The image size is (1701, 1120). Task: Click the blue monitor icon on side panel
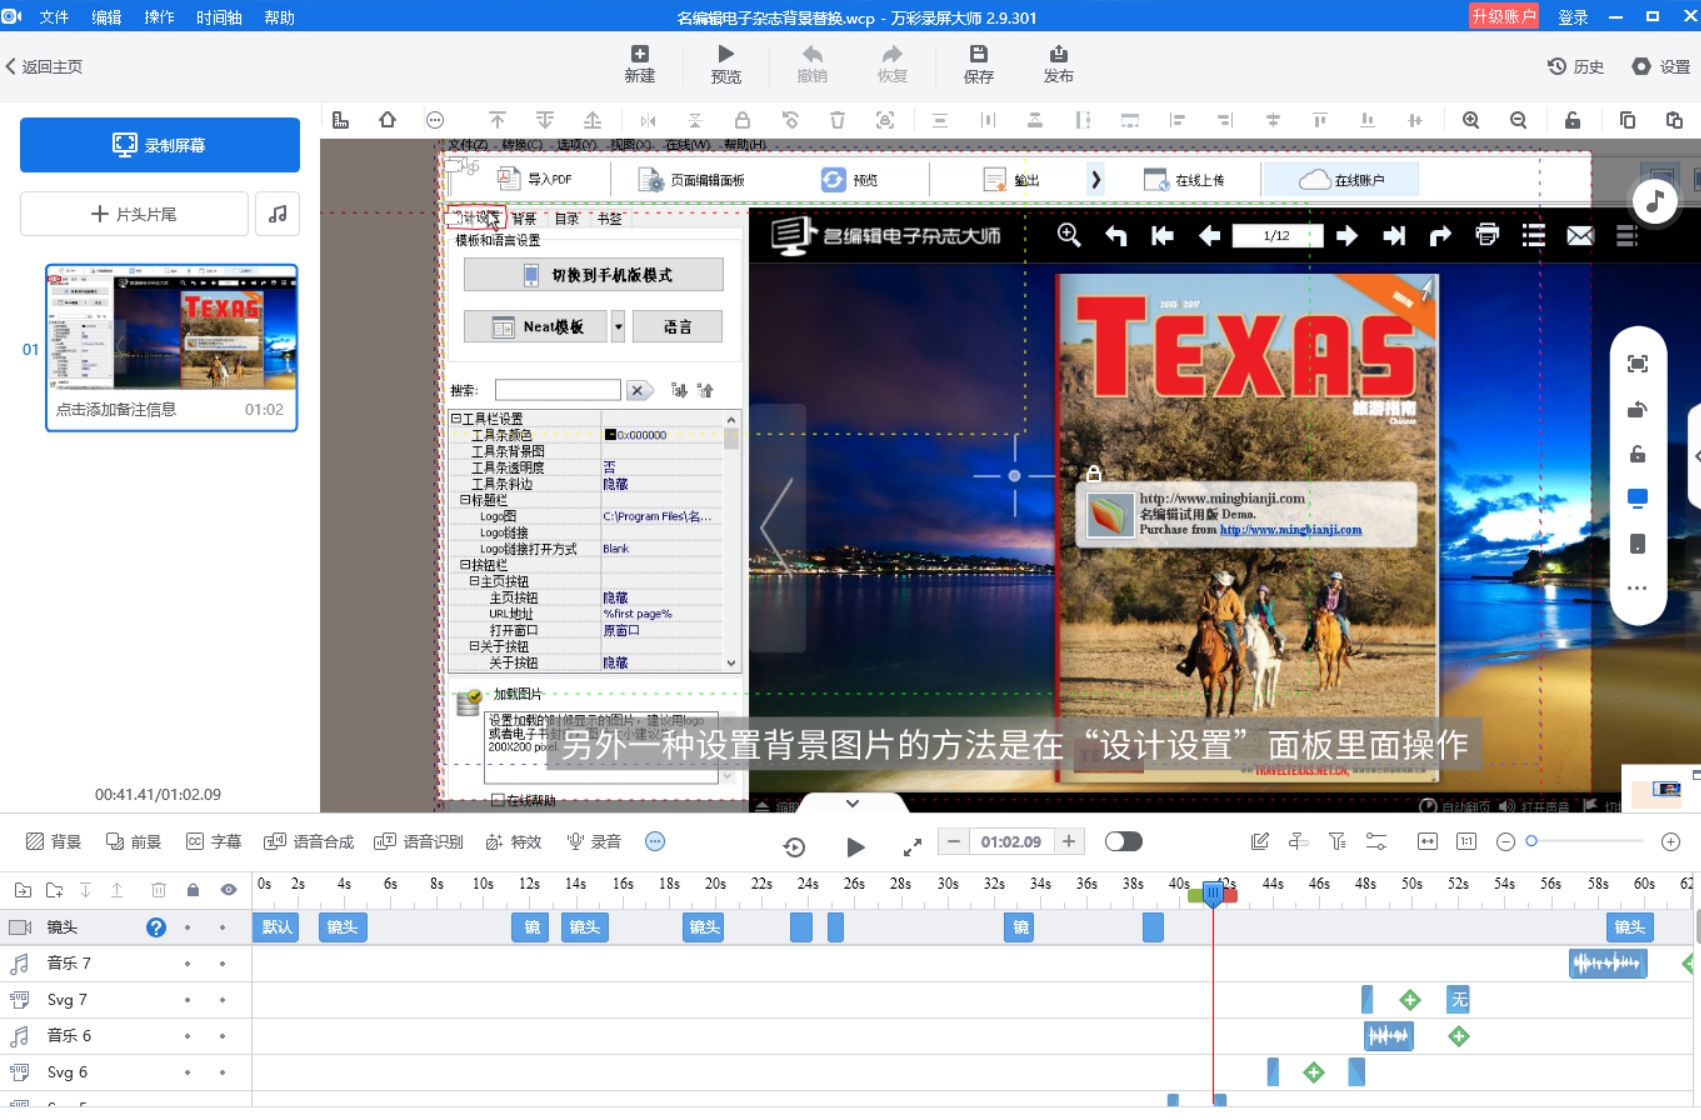(1637, 498)
